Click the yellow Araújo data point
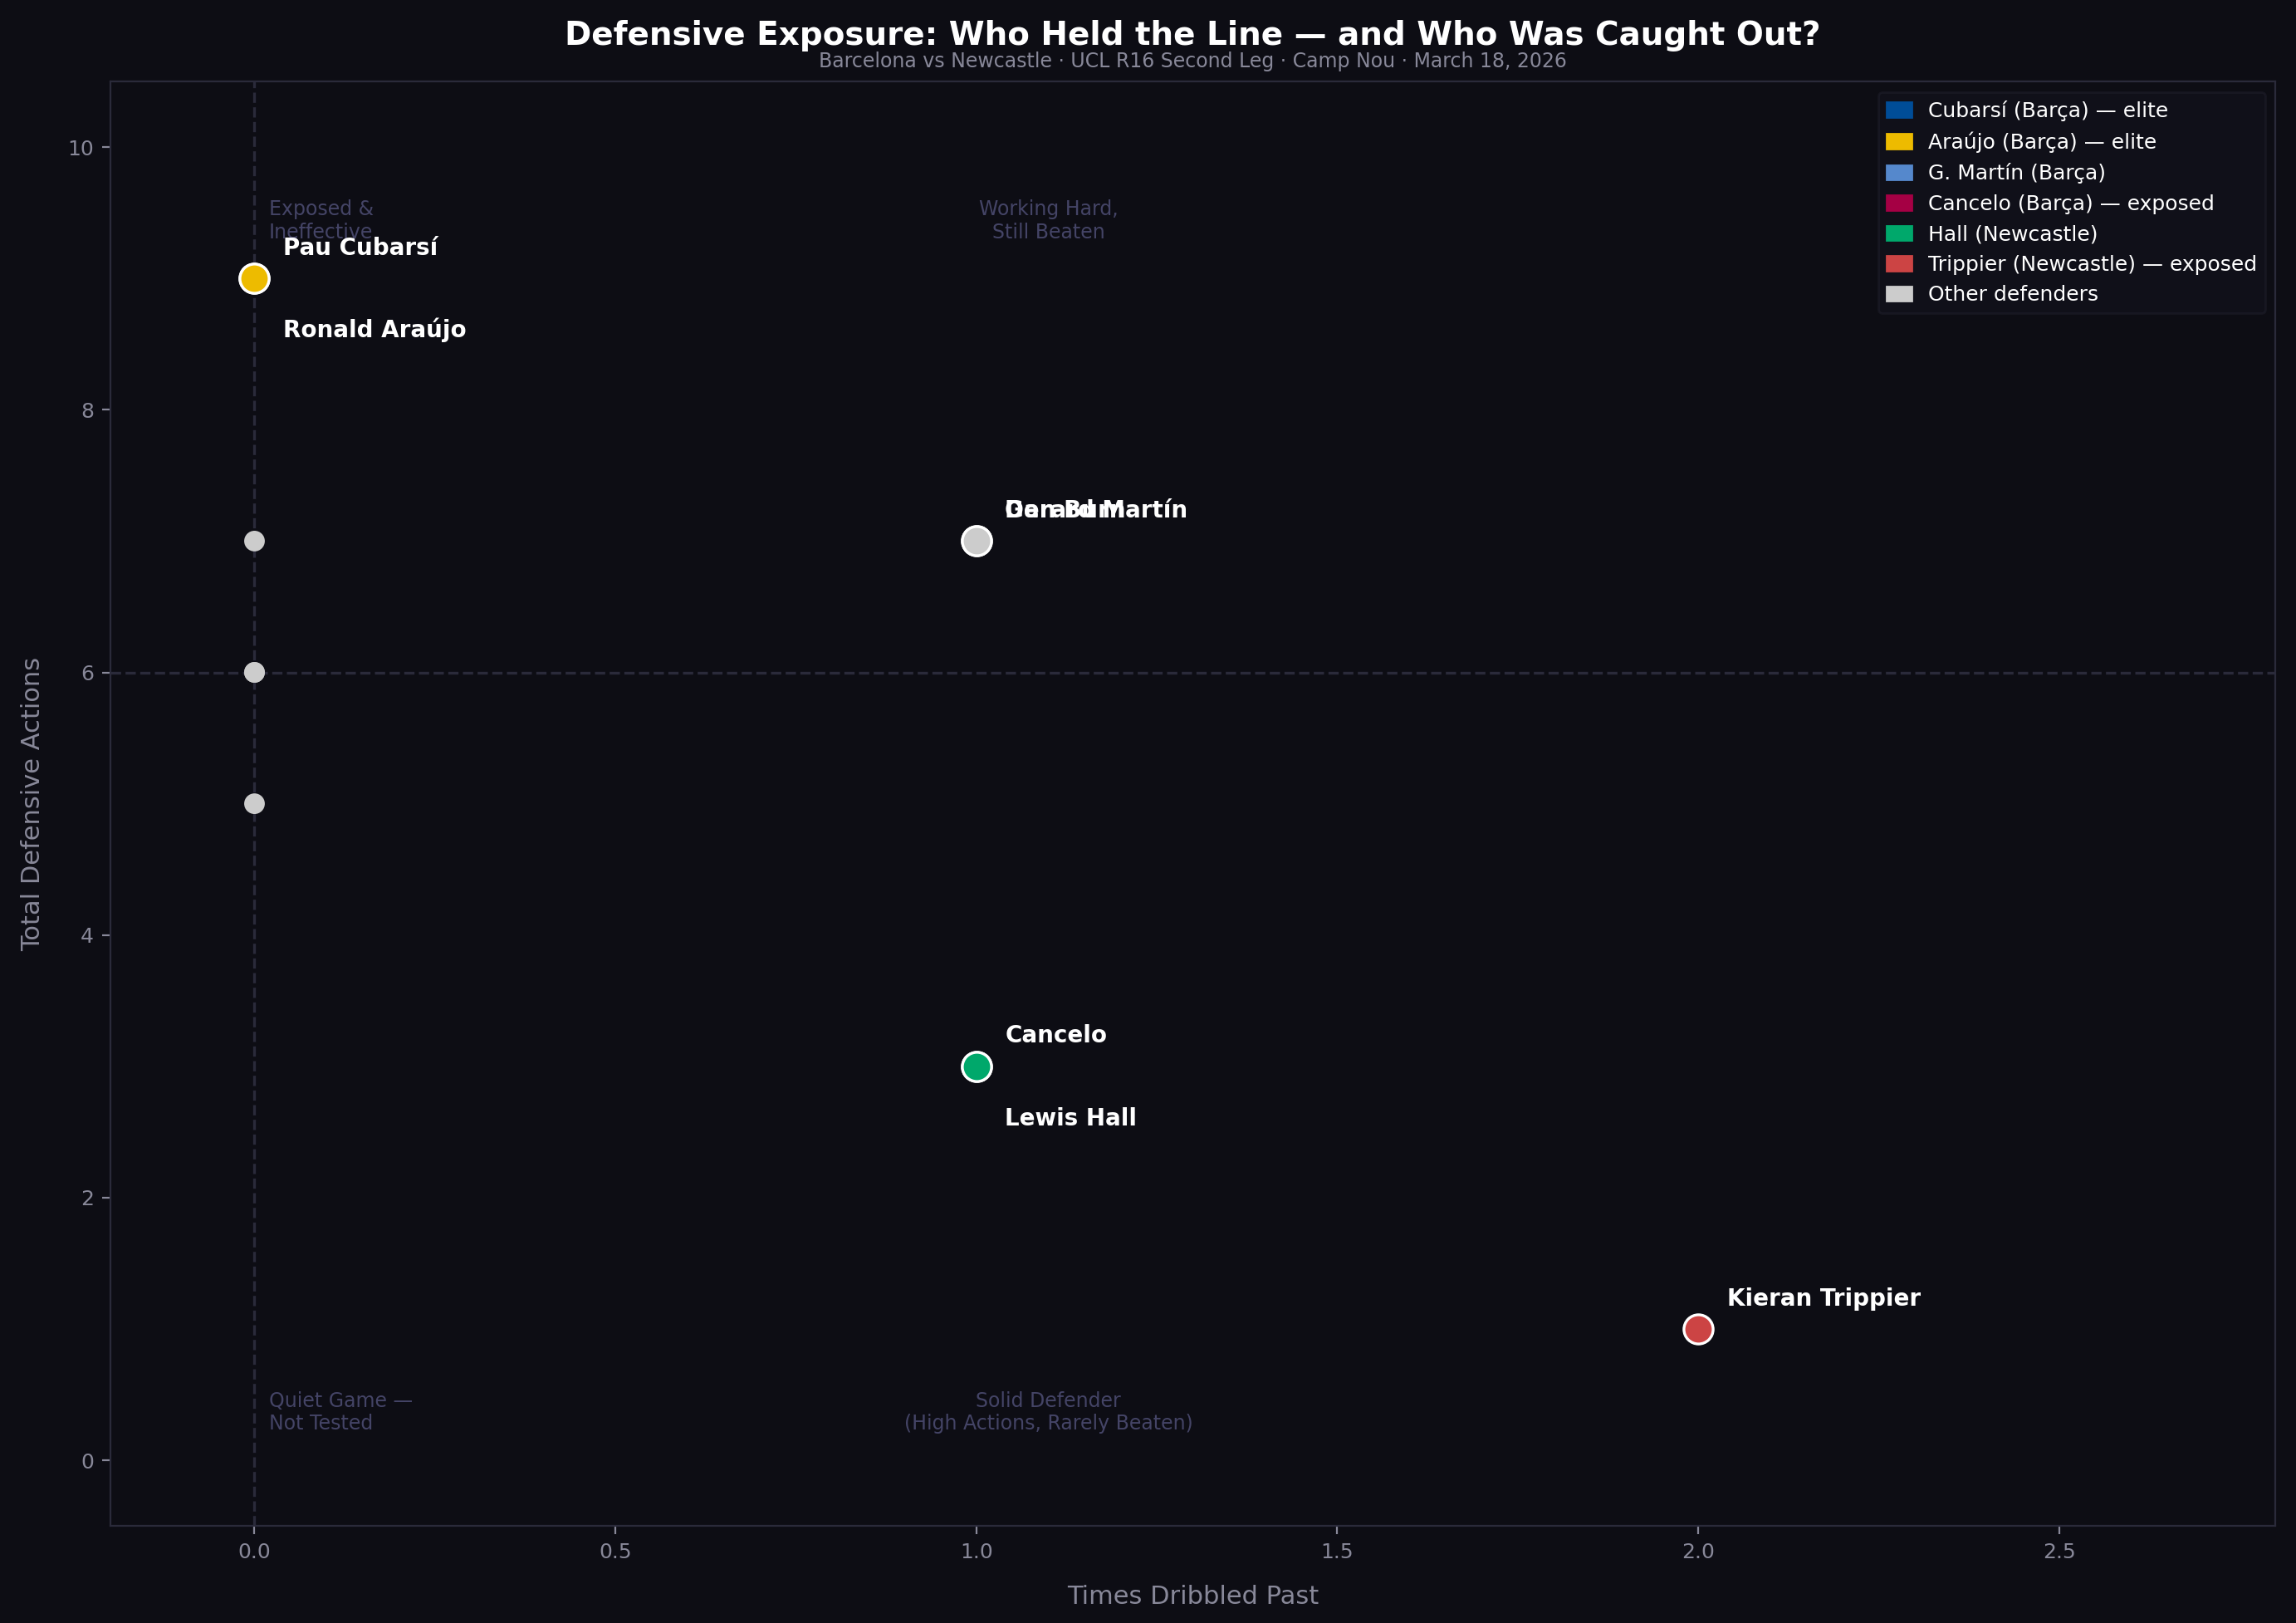The height and width of the screenshot is (1623, 2296). 254,279
